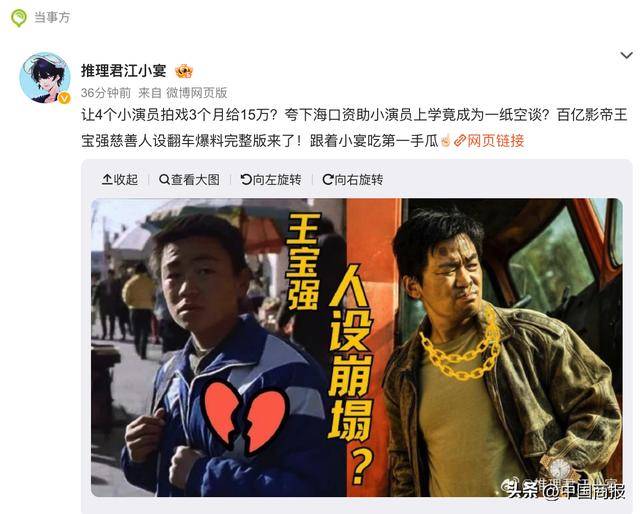640x514 pixels.
Task: Rotate image left with 向左旋转
Action: [271, 179]
